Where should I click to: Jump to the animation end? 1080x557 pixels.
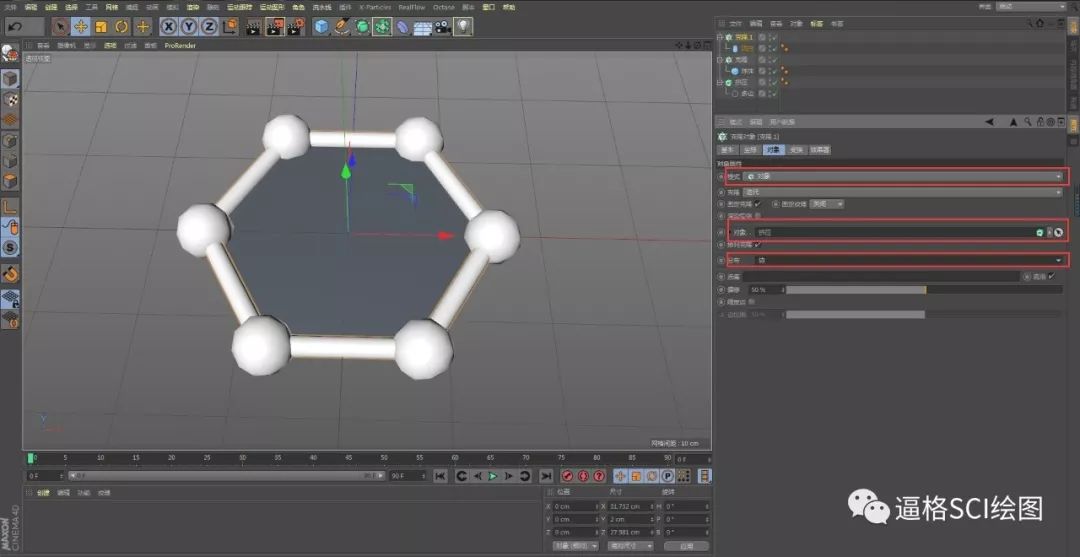point(546,476)
